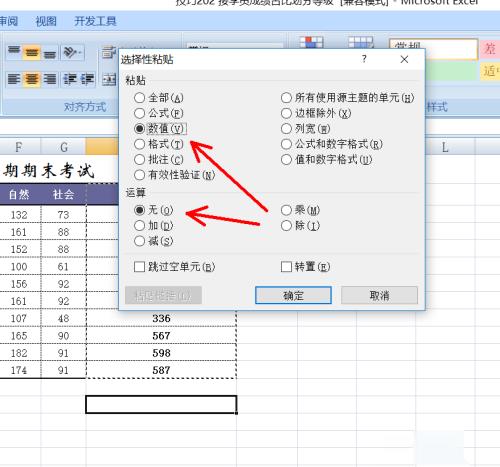Click the top align icon
This screenshot has width=500, height=467.
14,52
